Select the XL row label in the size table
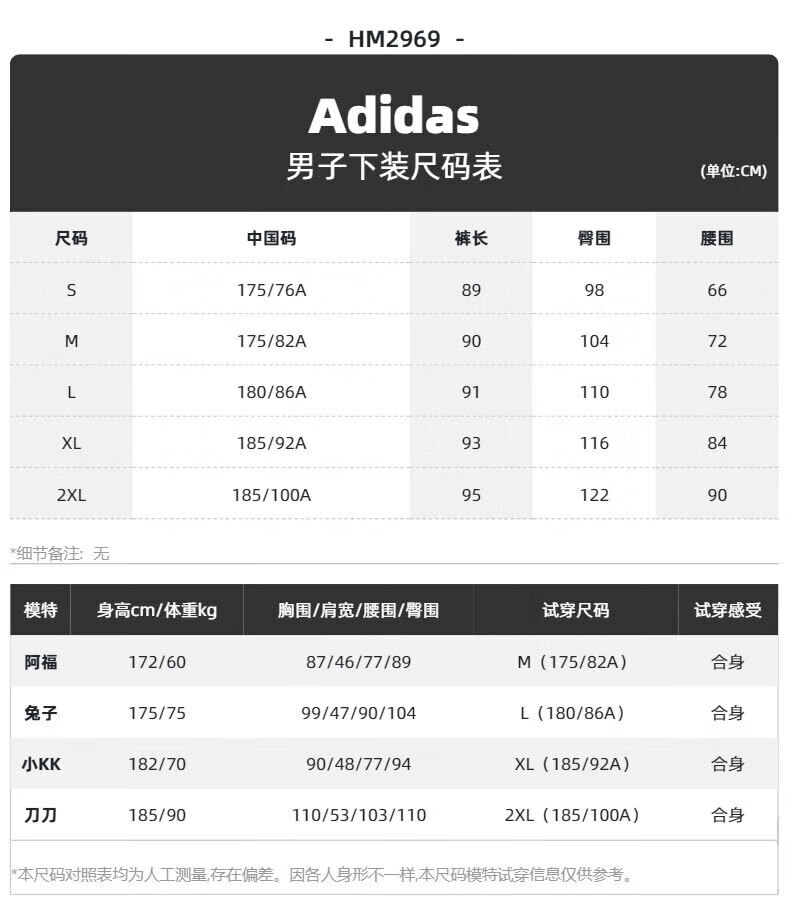Viewport: 790px width, 916px height. click(x=71, y=443)
